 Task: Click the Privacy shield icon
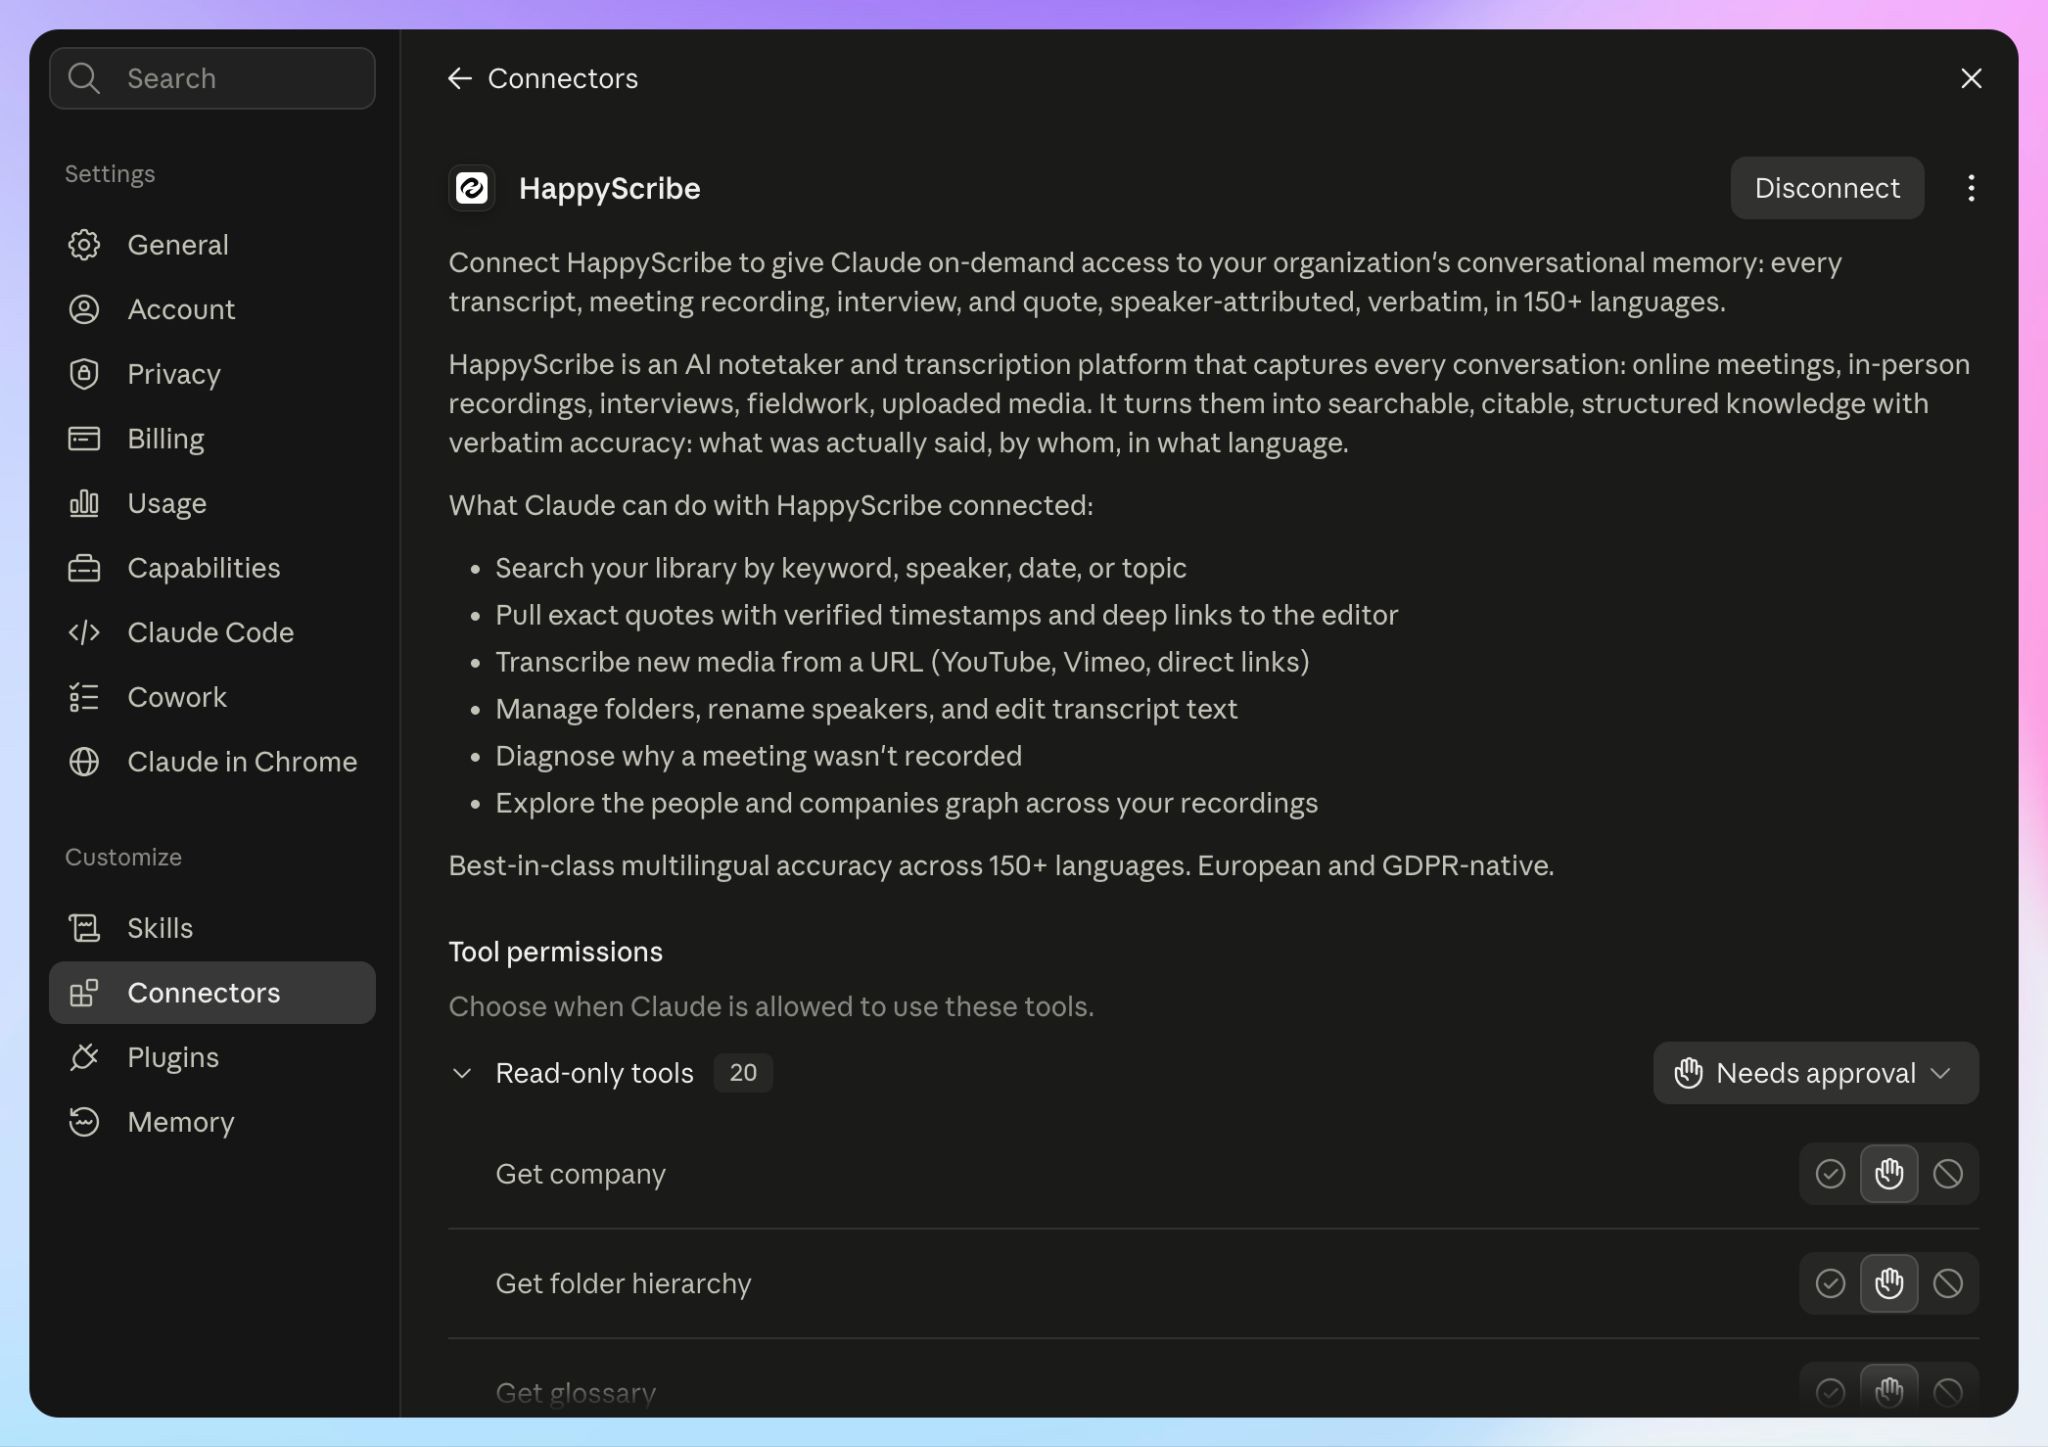[x=84, y=374]
